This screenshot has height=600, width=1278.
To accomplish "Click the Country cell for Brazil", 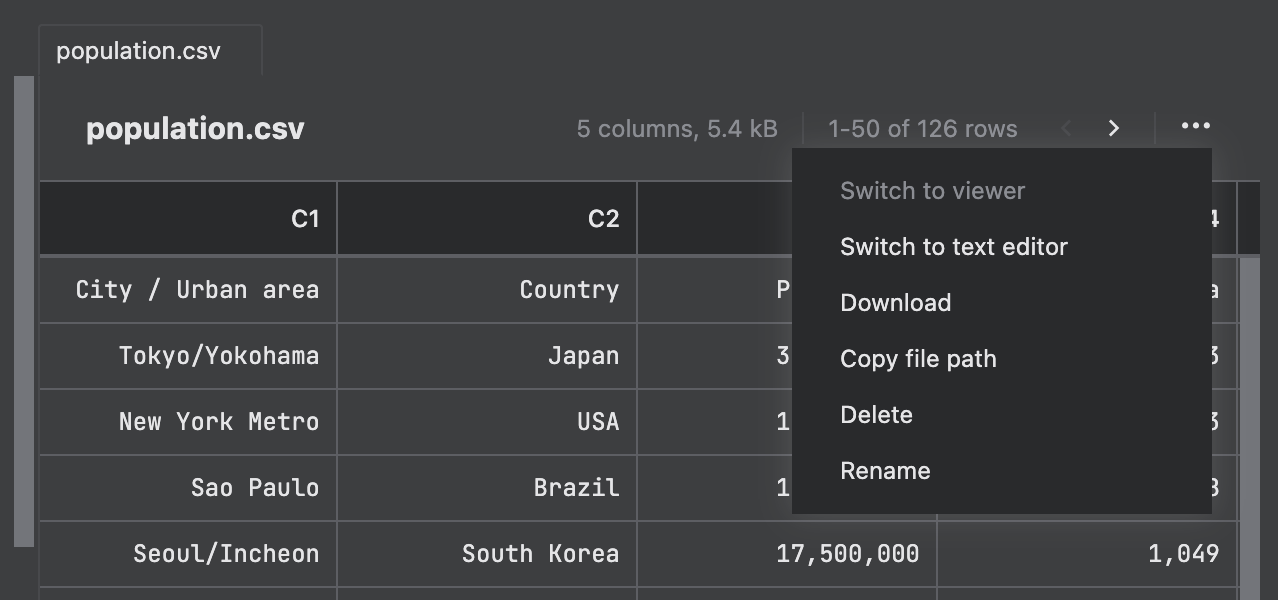I will click(487, 487).
